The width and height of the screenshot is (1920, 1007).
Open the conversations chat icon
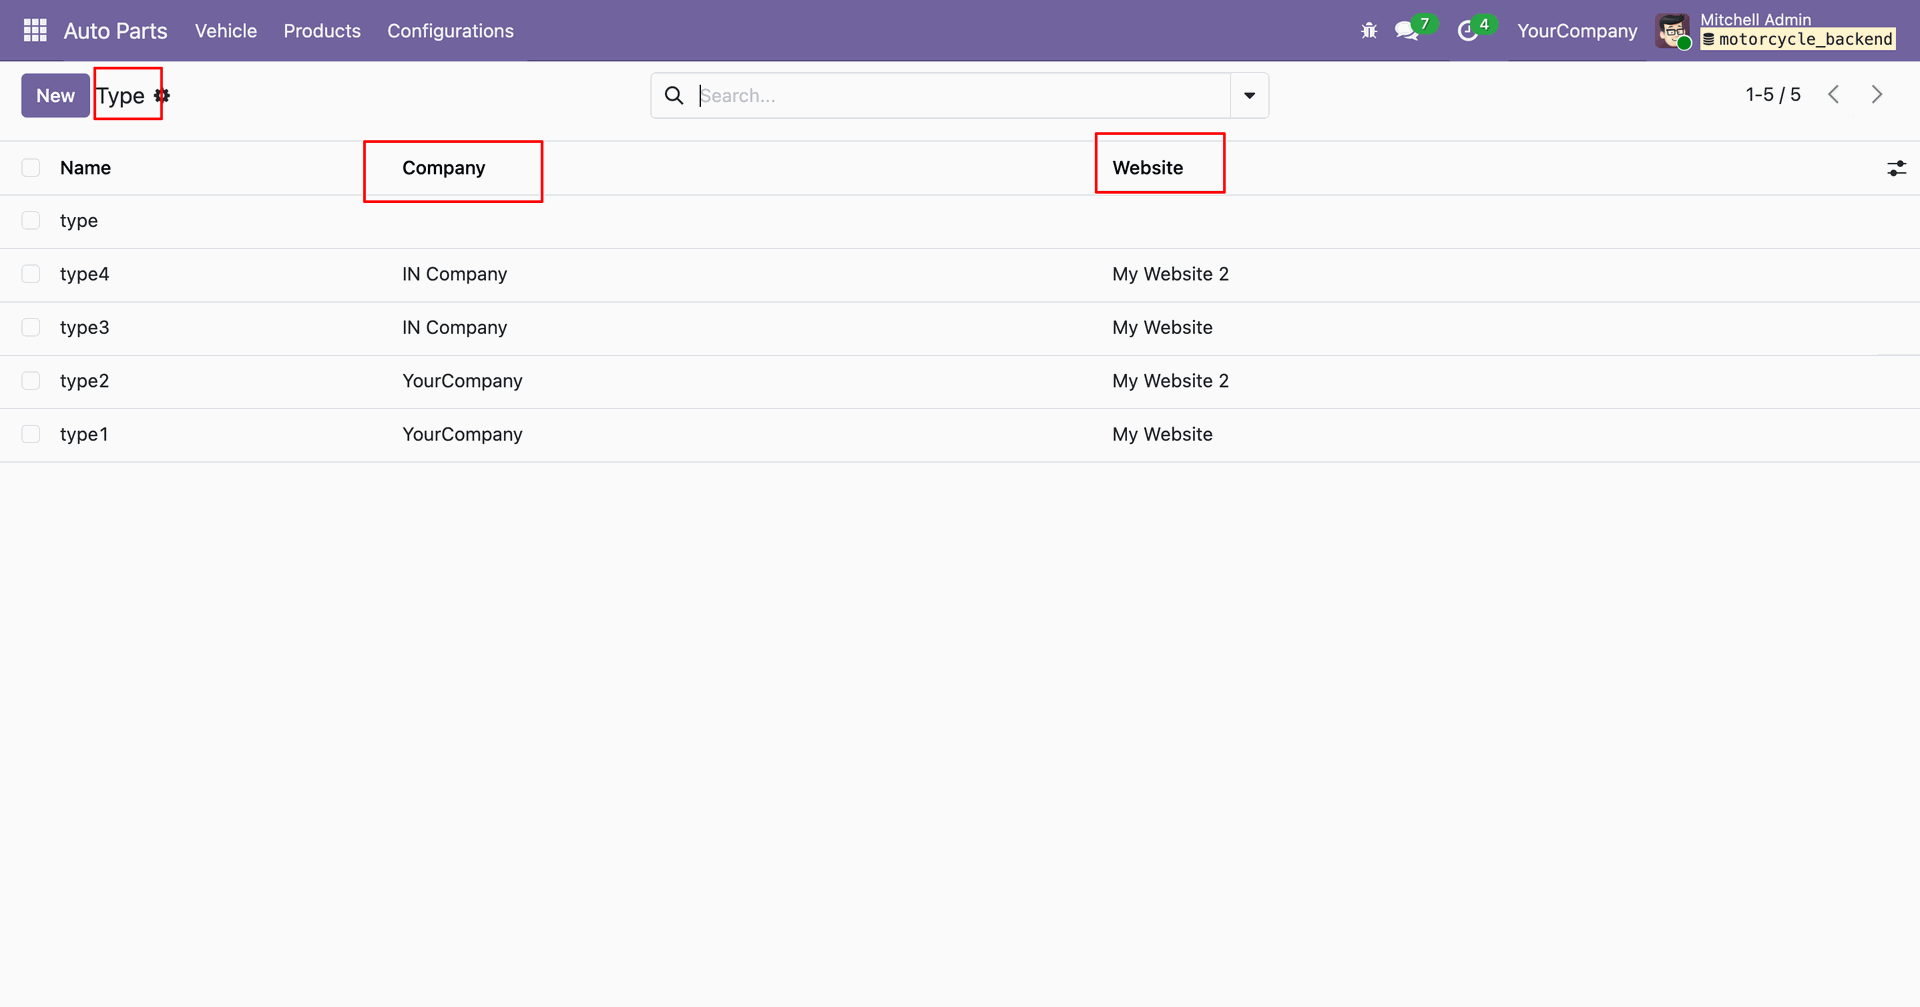click(x=1407, y=31)
